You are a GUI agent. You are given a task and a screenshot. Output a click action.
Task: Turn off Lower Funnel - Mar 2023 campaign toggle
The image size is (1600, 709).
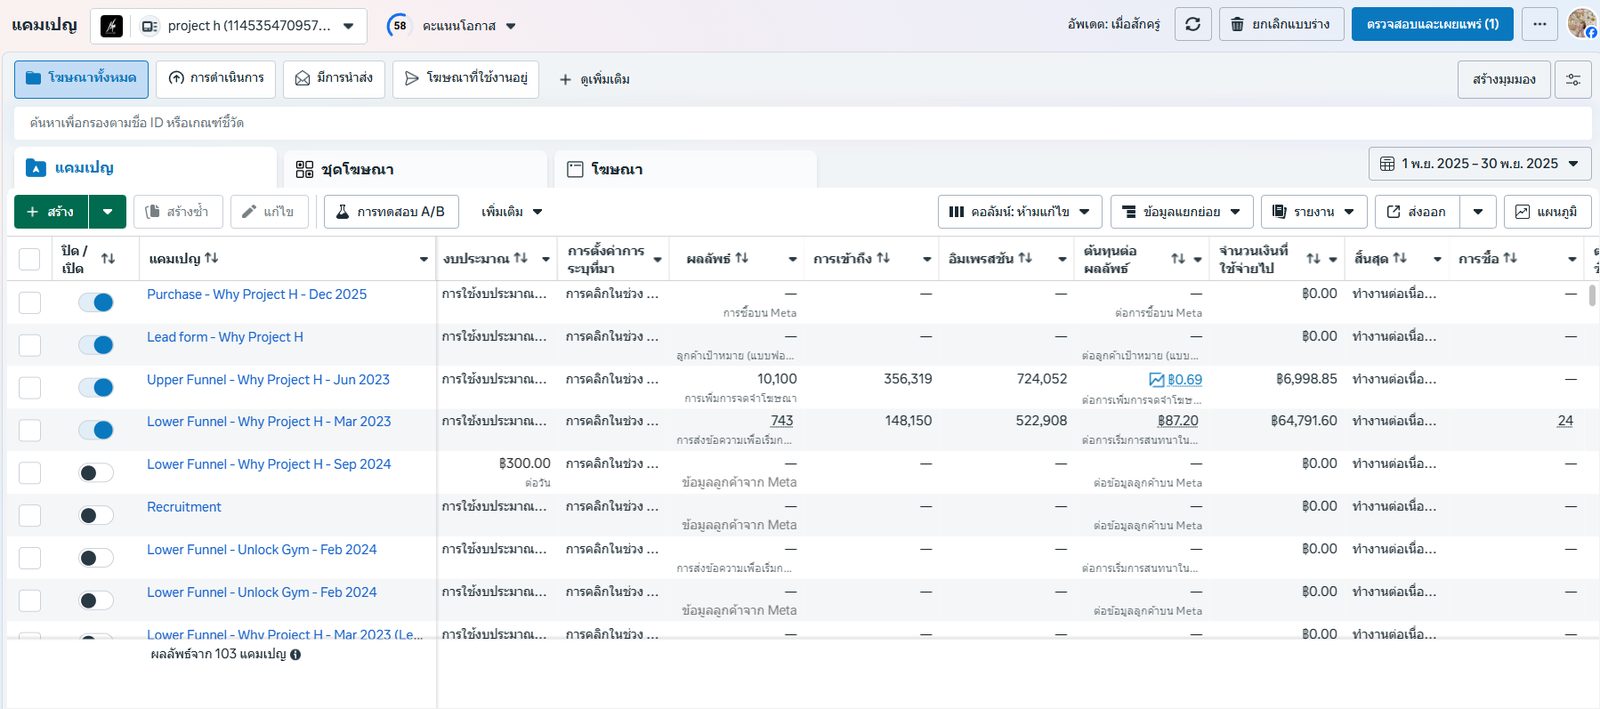(x=96, y=430)
